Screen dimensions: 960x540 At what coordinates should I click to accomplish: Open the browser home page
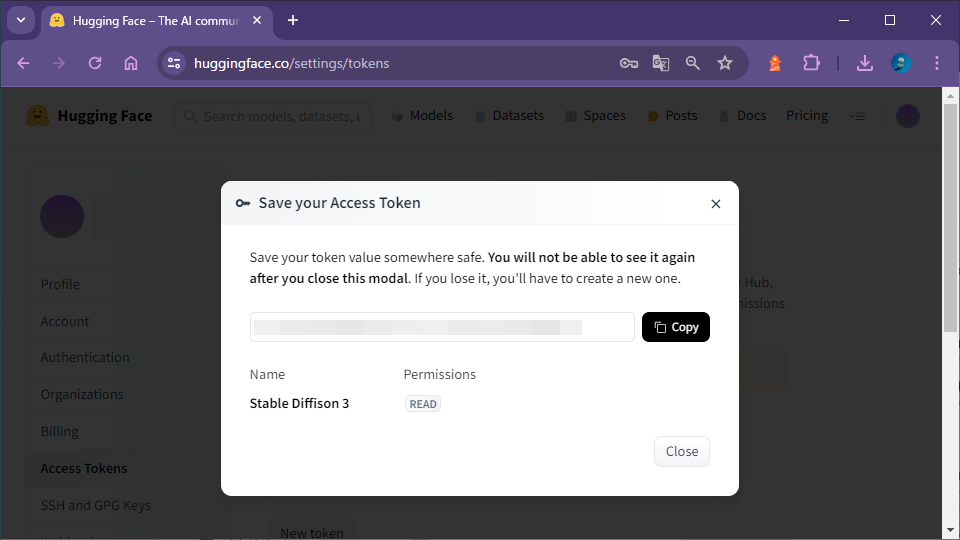[x=131, y=63]
